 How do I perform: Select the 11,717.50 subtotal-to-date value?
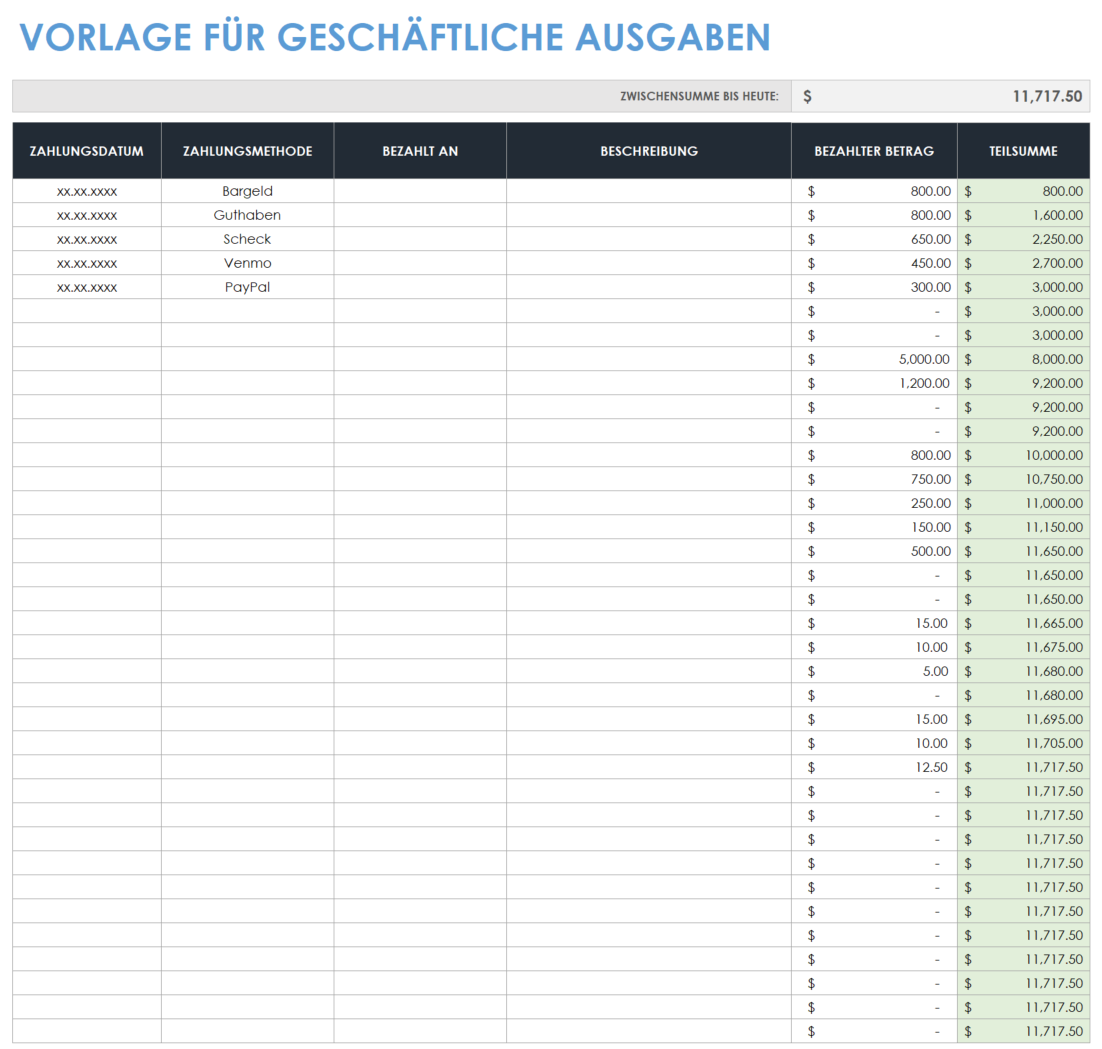tap(1047, 96)
